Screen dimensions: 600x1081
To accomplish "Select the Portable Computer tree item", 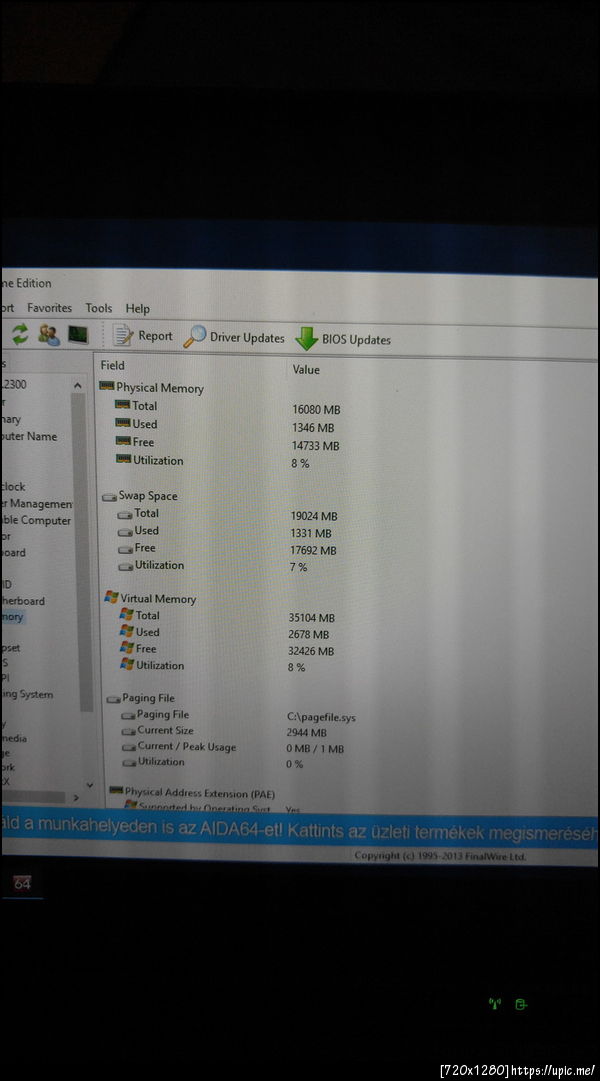I will point(37,521).
